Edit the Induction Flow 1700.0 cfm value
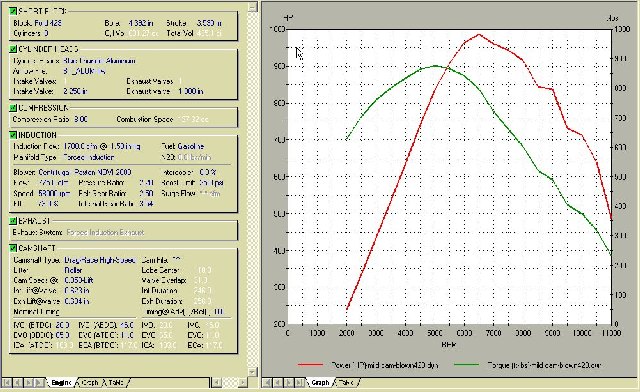Image resolution: width=640 pixels, height=392 pixels. coord(102,146)
